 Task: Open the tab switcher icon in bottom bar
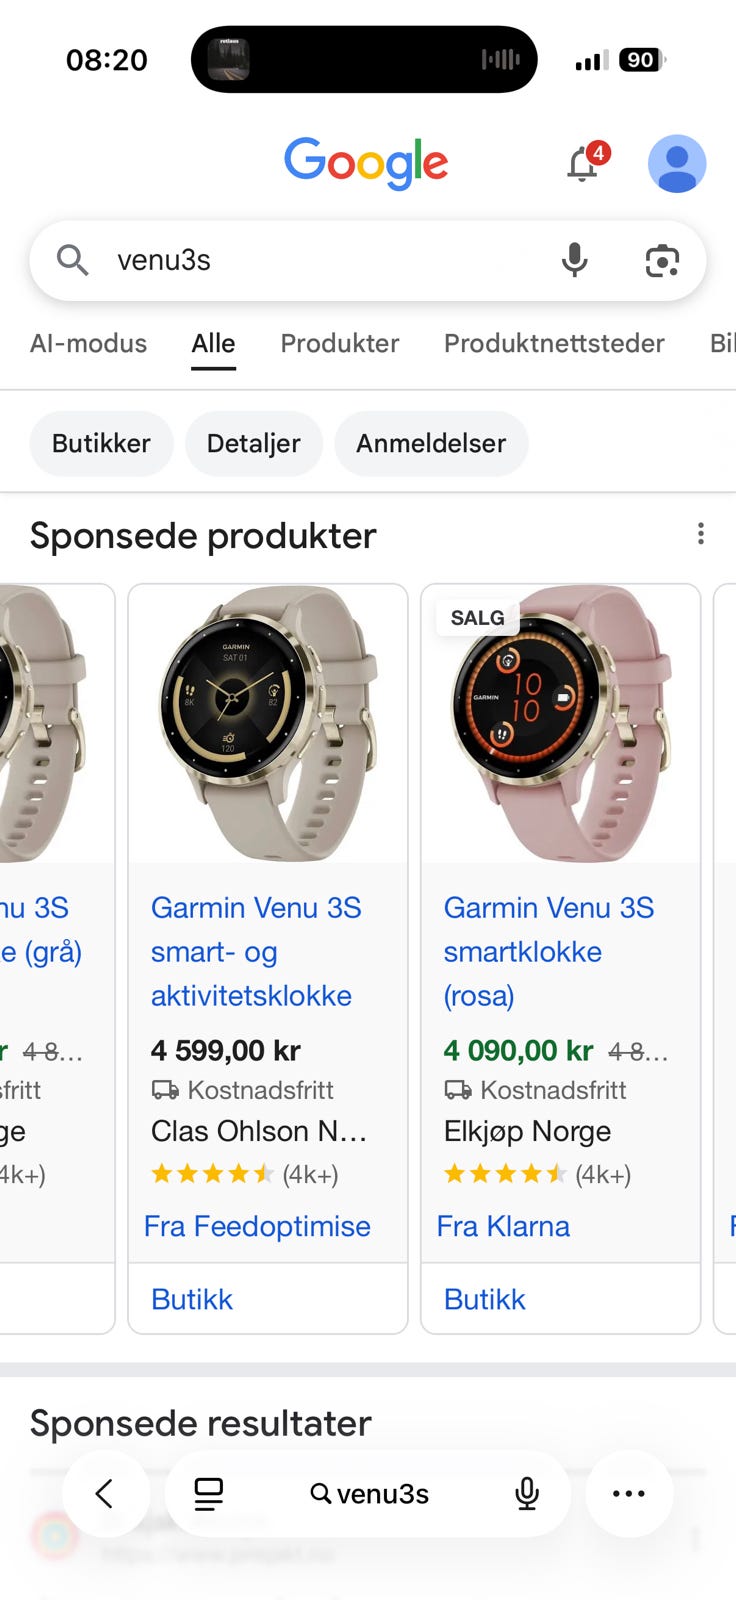pyautogui.click(x=208, y=1493)
